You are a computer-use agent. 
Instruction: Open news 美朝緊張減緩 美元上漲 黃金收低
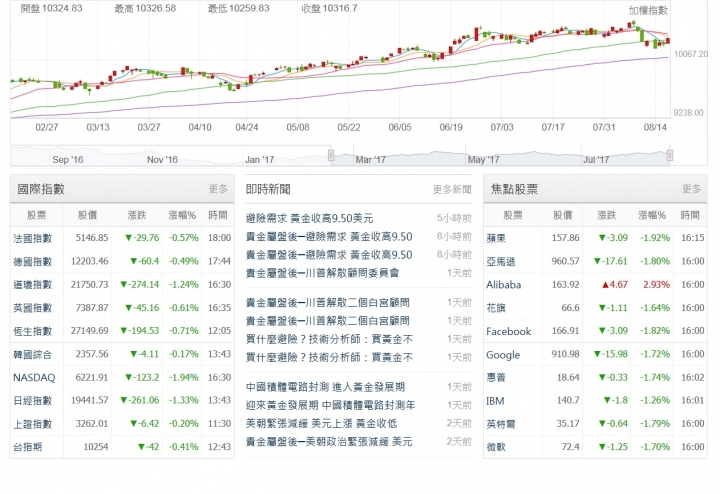(x=329, y=423)
